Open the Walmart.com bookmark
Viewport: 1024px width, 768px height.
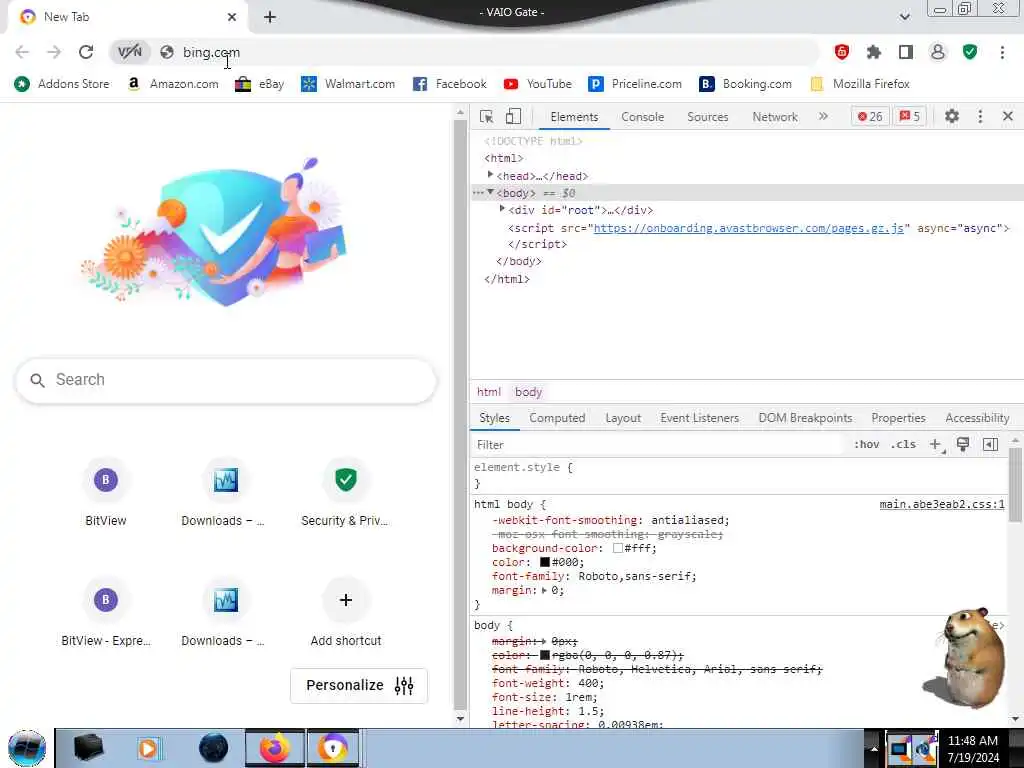coord(348,84)
